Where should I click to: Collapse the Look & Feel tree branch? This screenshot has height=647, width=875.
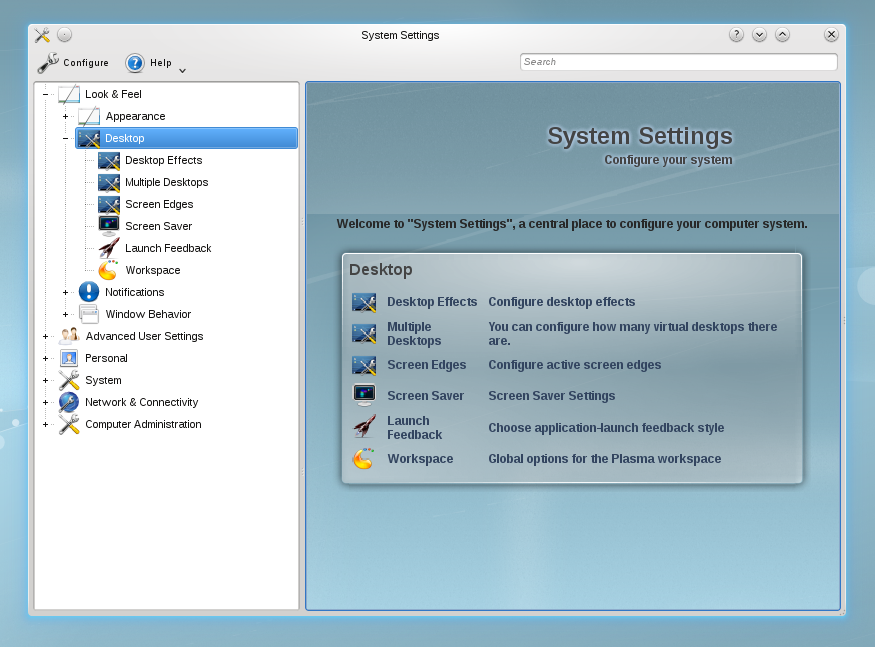click(x=46, y=95)
